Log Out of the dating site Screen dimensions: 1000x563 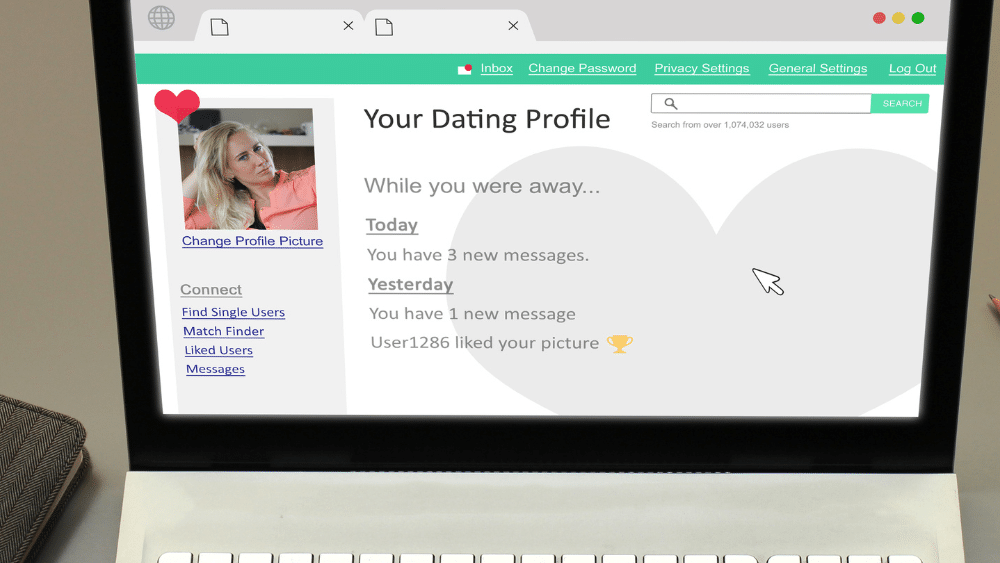click(x=913, y=68)
